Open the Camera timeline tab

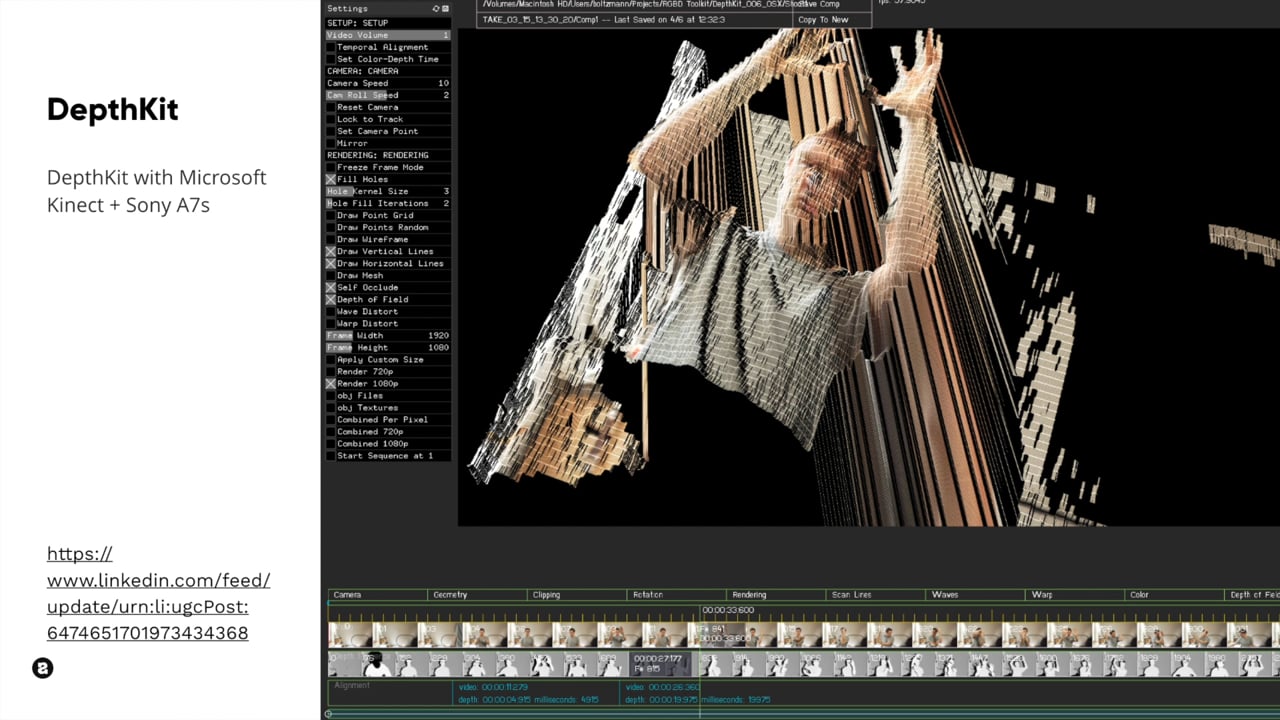click(377, 594)
